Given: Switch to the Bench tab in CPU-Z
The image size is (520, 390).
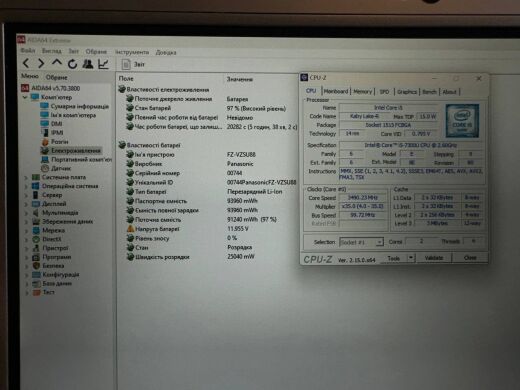Looking at the screenshot, I should click(429, 92).
